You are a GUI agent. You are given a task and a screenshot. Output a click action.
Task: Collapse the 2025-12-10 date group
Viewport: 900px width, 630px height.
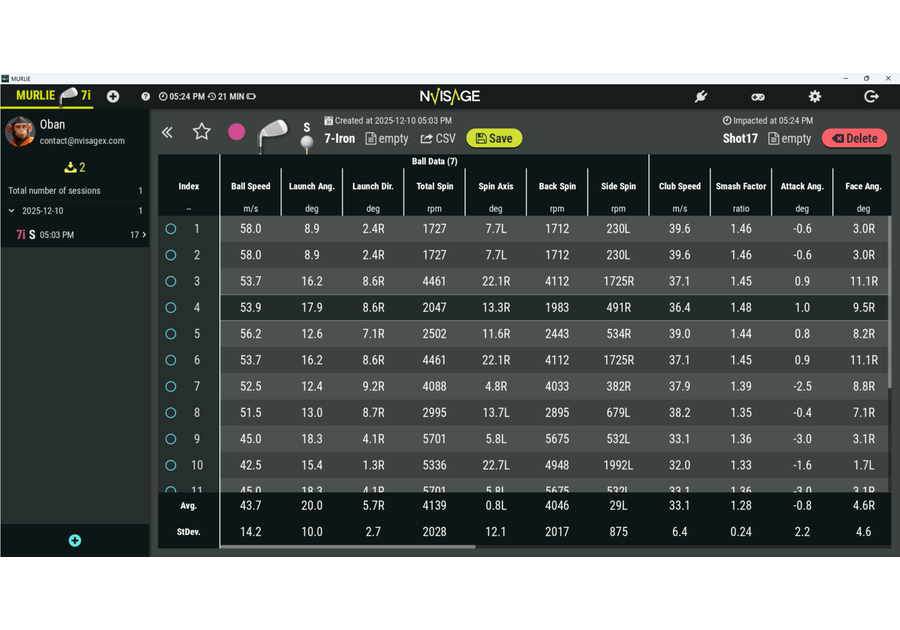11,211
